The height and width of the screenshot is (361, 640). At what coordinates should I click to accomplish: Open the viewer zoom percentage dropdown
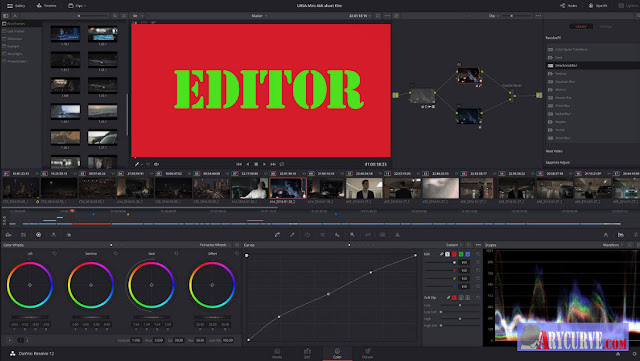[138, 16]
